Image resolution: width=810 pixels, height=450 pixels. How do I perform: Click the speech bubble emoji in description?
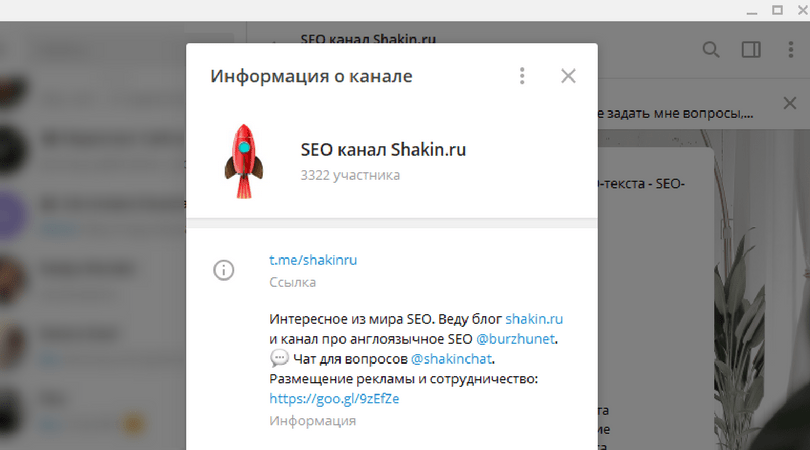point(279,358)
